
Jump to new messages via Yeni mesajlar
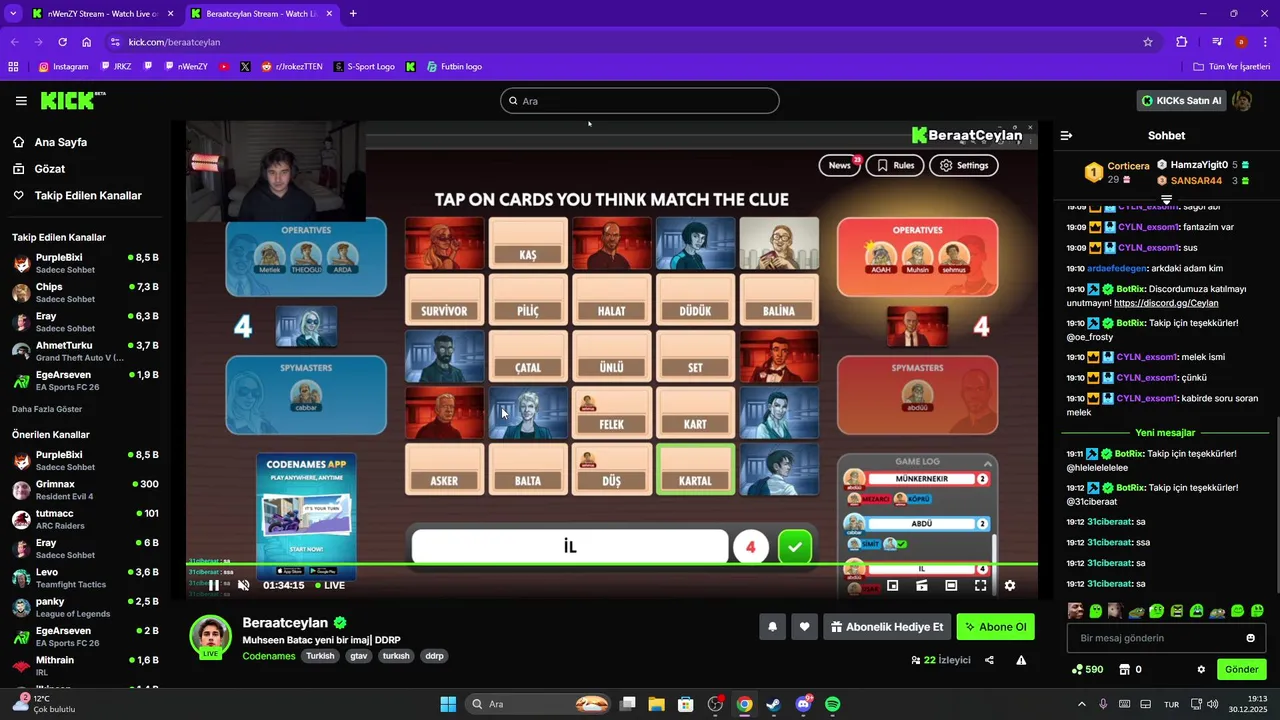pos(1165,433)
